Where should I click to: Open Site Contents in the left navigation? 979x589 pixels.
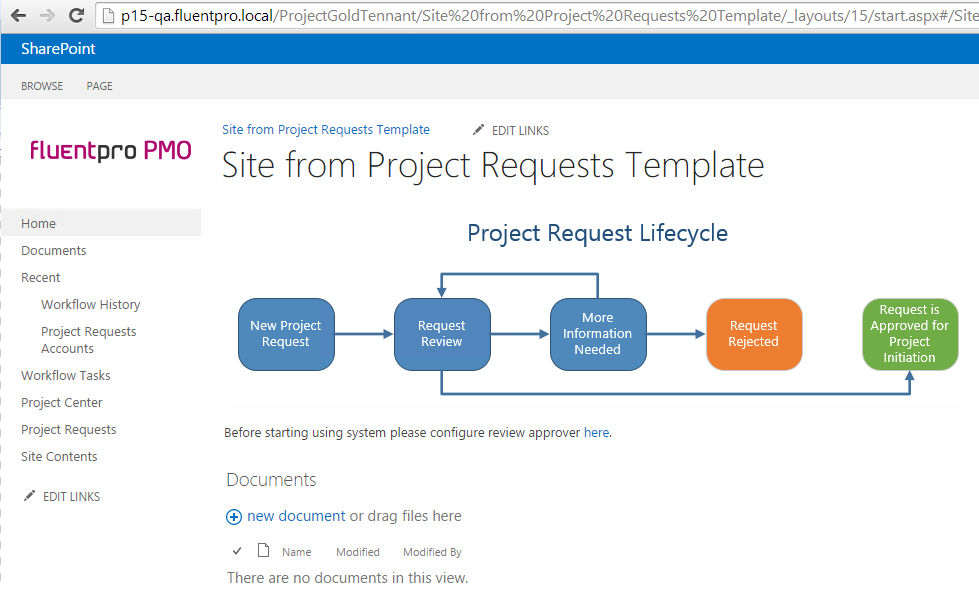[59, 457]
